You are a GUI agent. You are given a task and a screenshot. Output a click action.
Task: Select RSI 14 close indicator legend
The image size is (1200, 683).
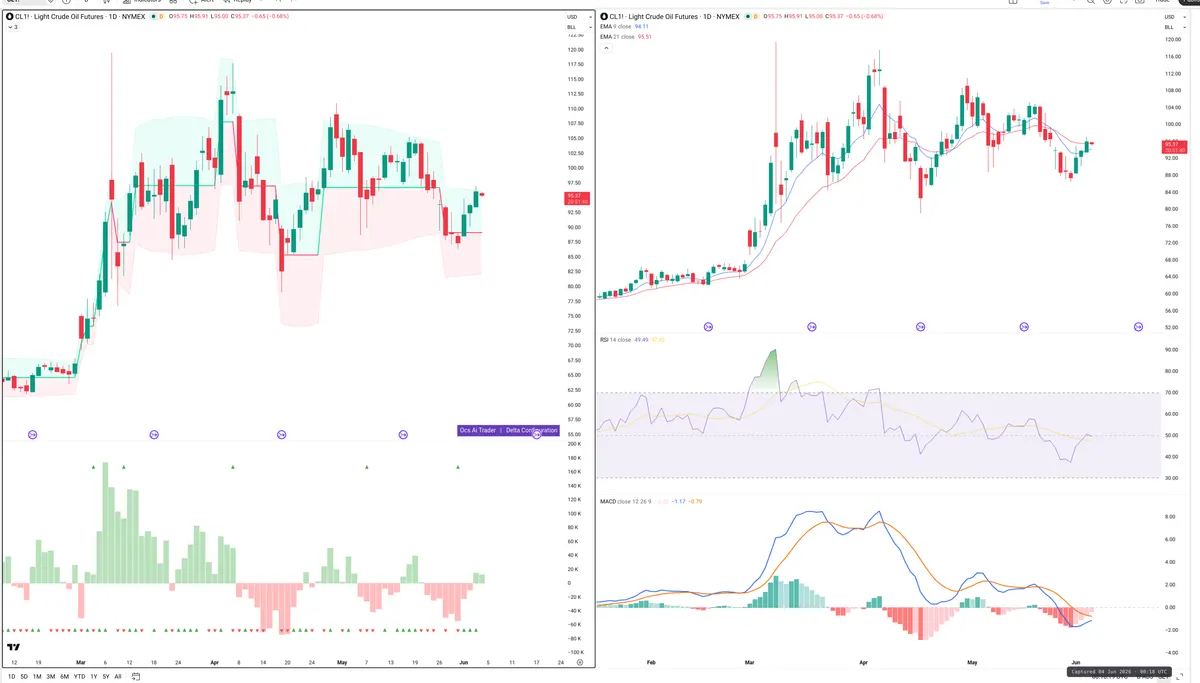(615, 340)
